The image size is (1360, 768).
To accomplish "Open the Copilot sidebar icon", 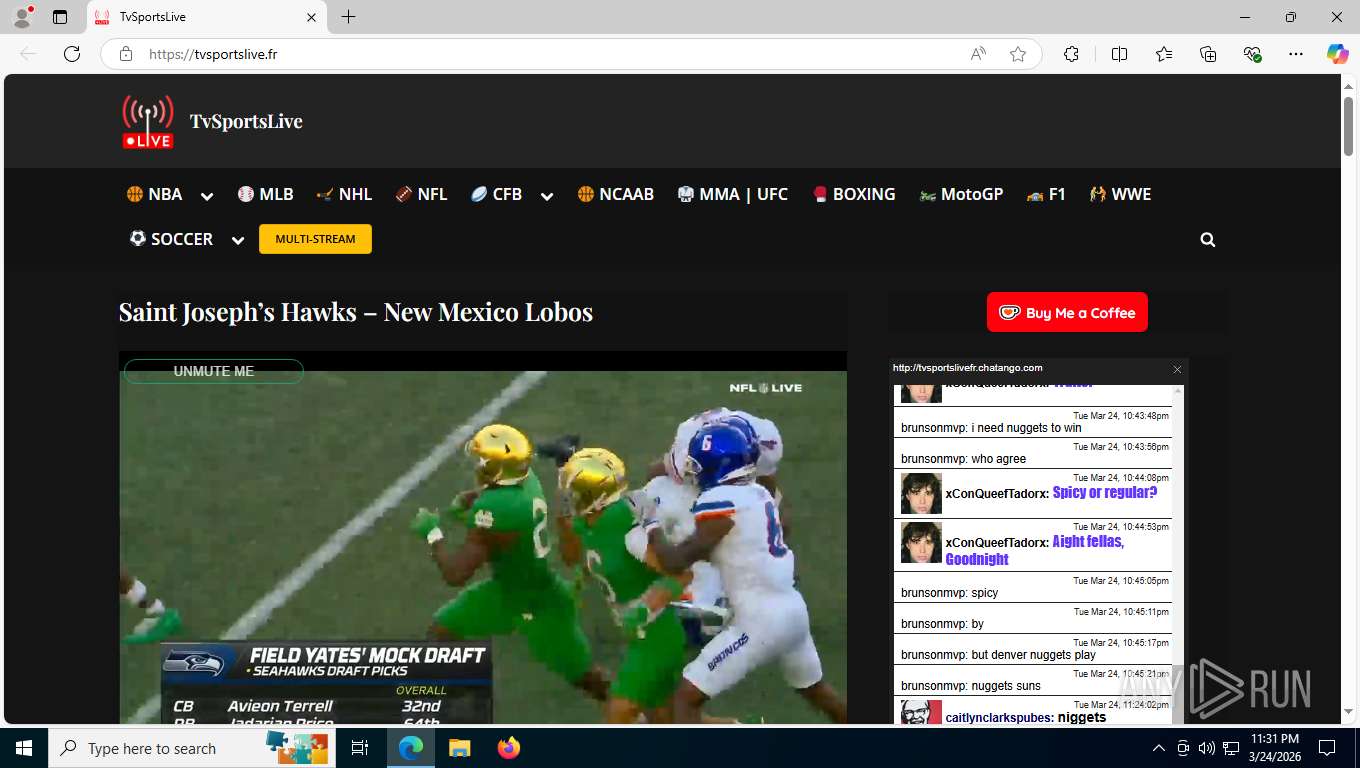I will (x=1337, y=54).
